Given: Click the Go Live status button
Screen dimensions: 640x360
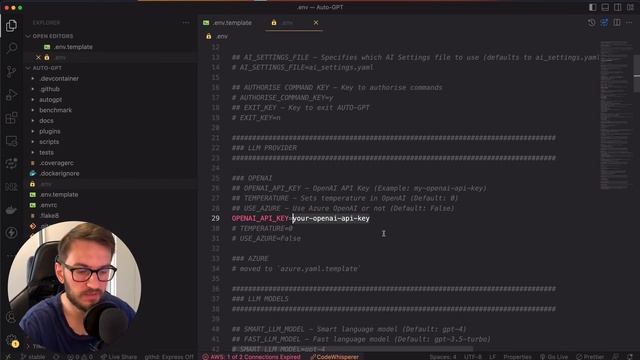Looking at the screenshot, I should pos(554,357).
